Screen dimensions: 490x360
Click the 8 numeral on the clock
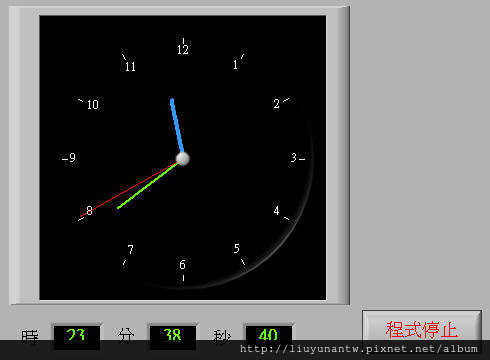pos(89,211)
